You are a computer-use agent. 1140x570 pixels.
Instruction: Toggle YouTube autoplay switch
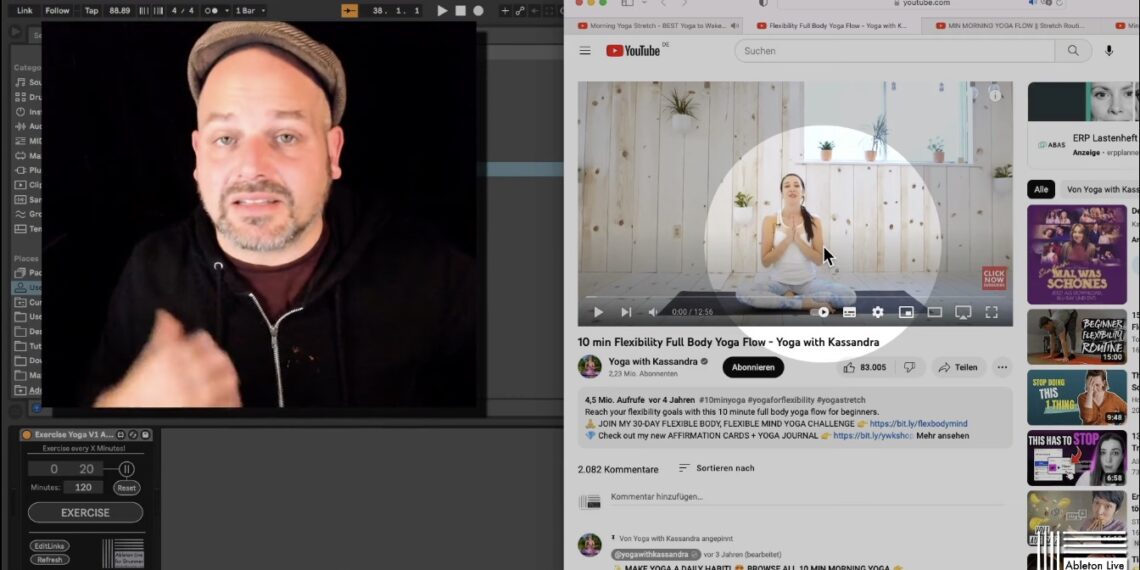[x=821, y=312]
